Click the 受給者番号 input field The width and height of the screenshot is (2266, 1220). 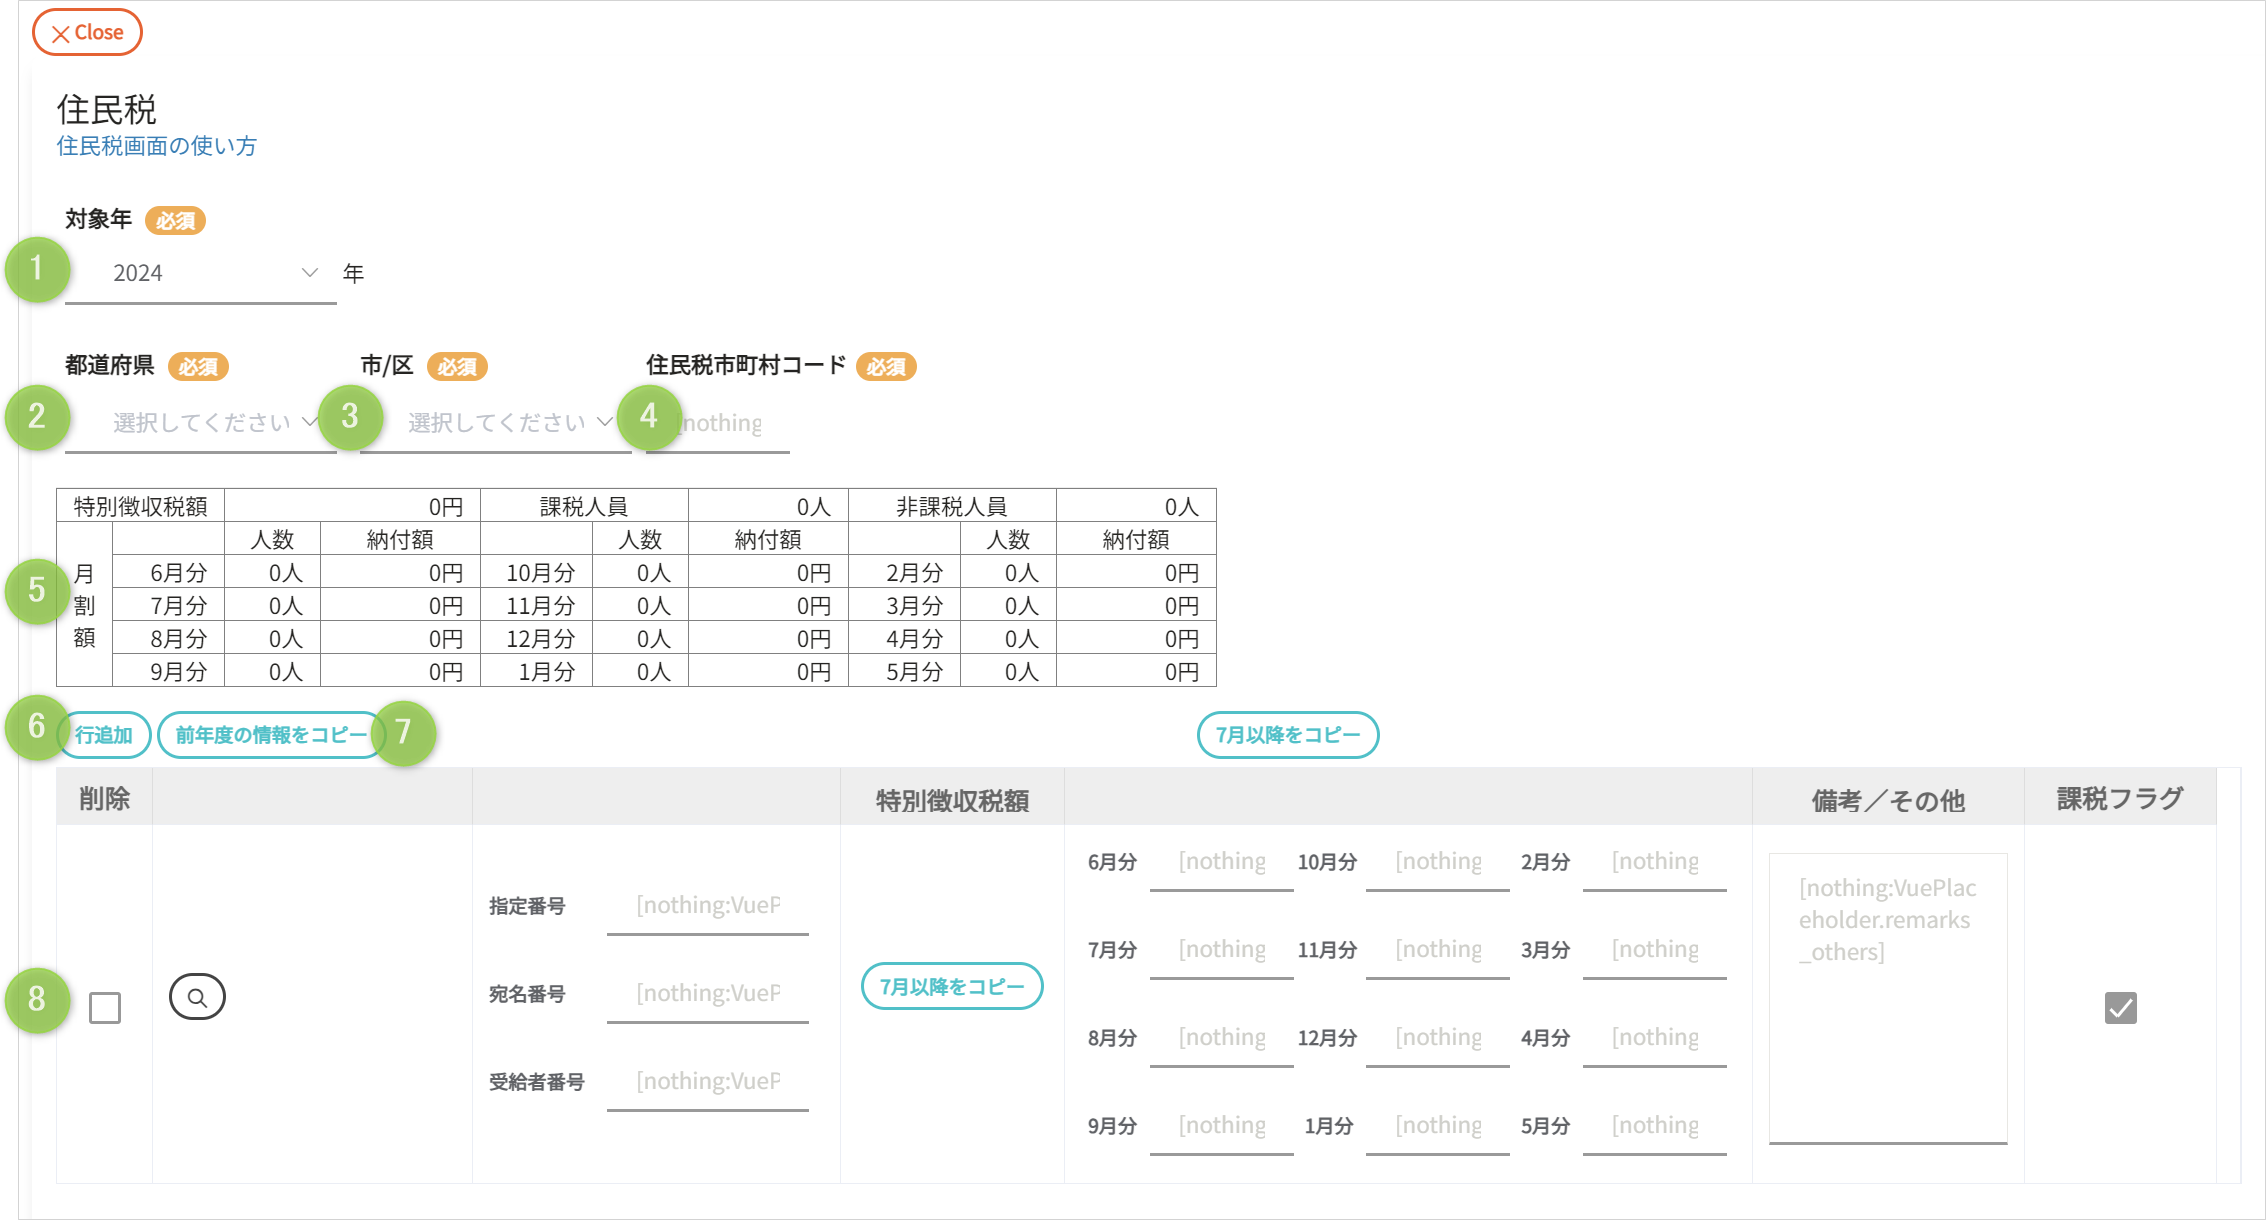pos(708,1081)
